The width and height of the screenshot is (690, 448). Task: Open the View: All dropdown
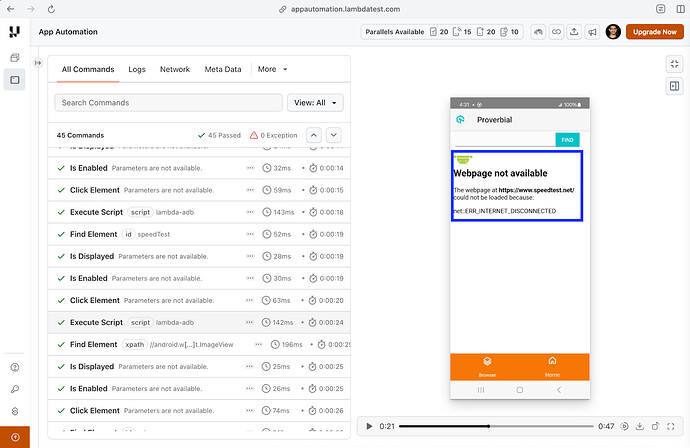pos(315,102)
